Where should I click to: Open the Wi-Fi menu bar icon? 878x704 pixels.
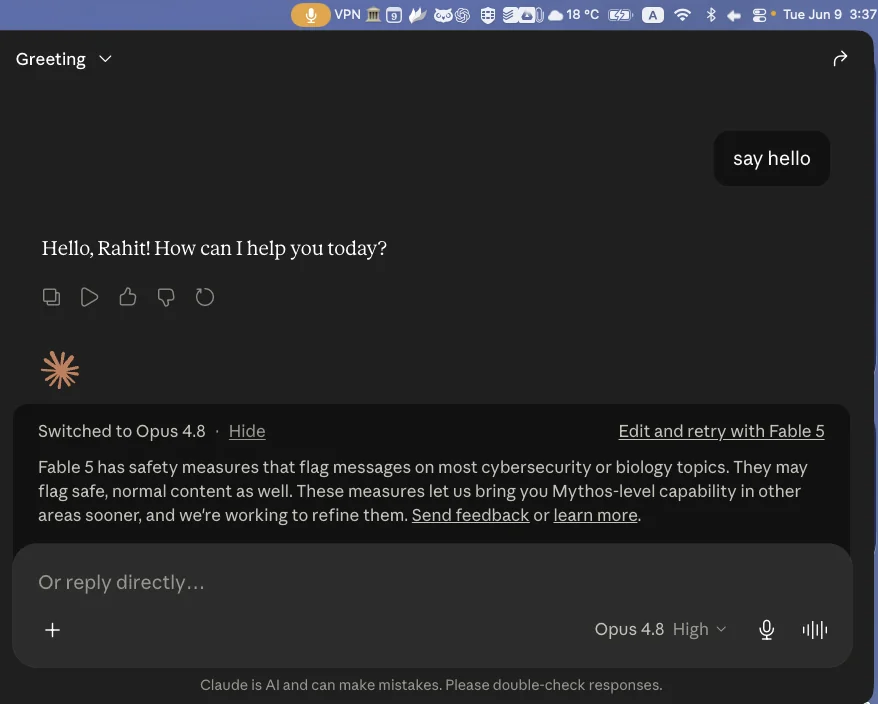682,15
